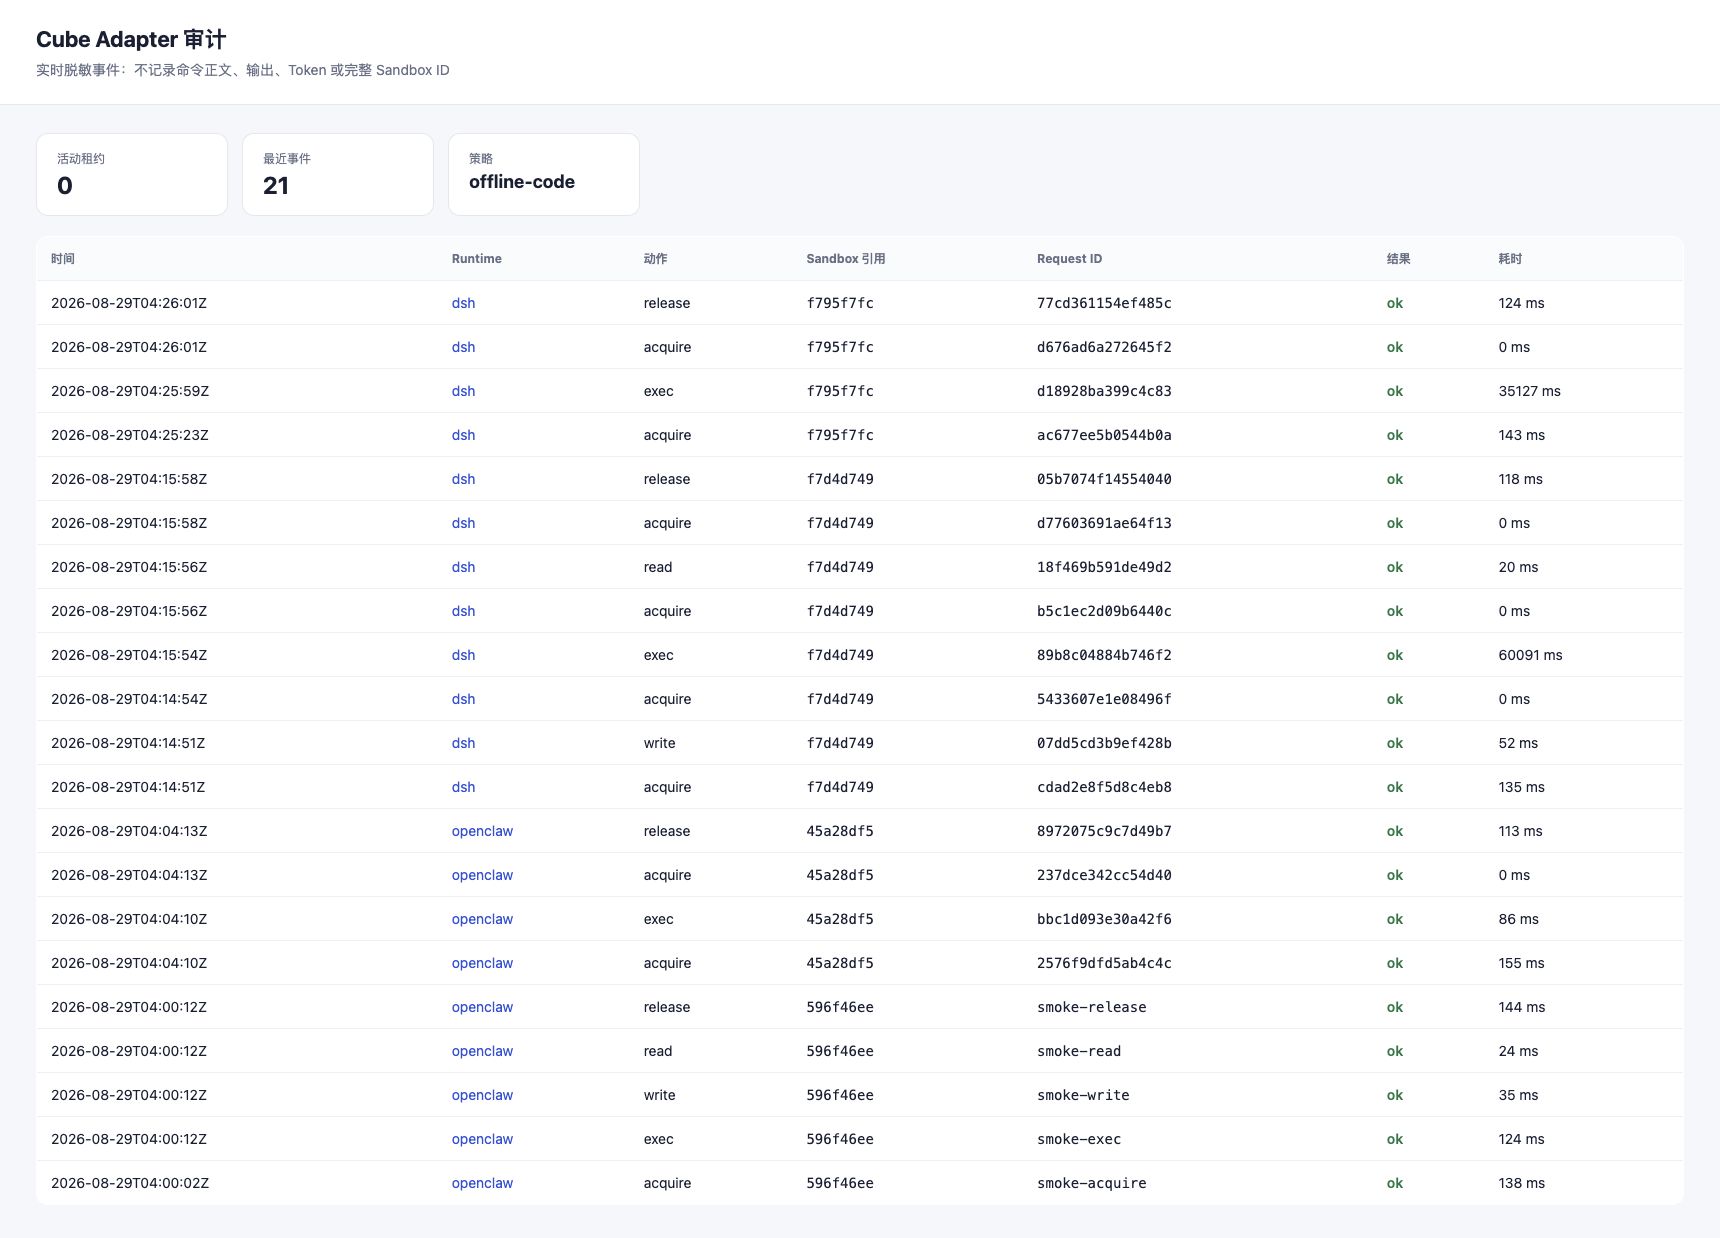This screenshot has height=1238, width=1720.
Task: Click Request ID ac677ee5b0544b0a
Action: pyautogui.click(x=1104, y=435)
